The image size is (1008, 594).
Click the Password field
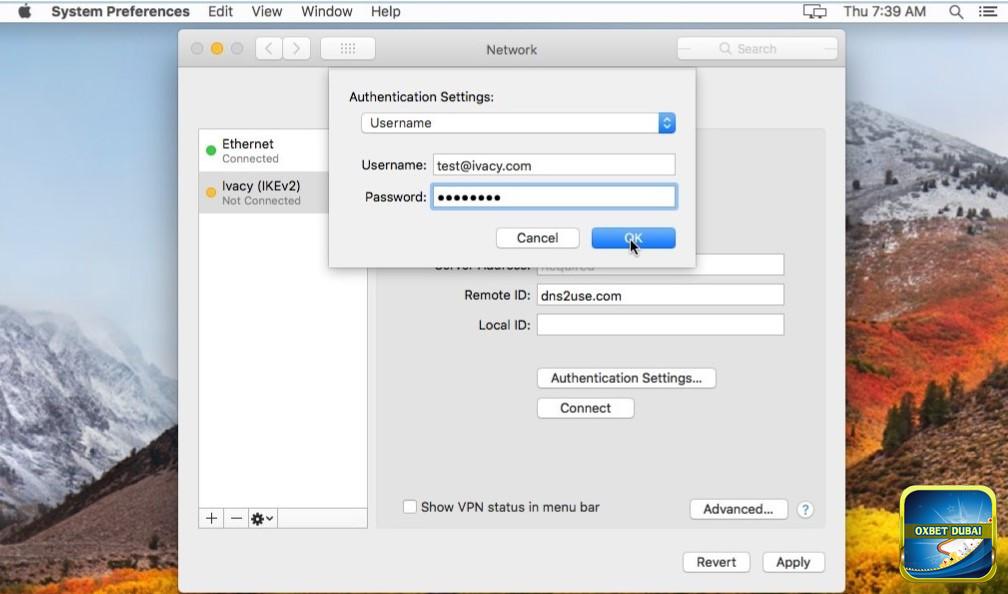pyautogui.click(x=553, y=197)
